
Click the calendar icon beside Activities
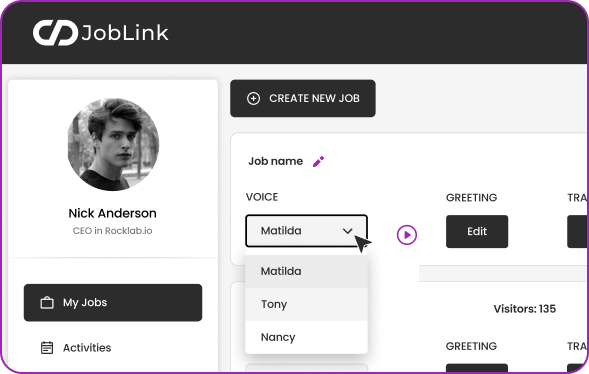[47, 348]
